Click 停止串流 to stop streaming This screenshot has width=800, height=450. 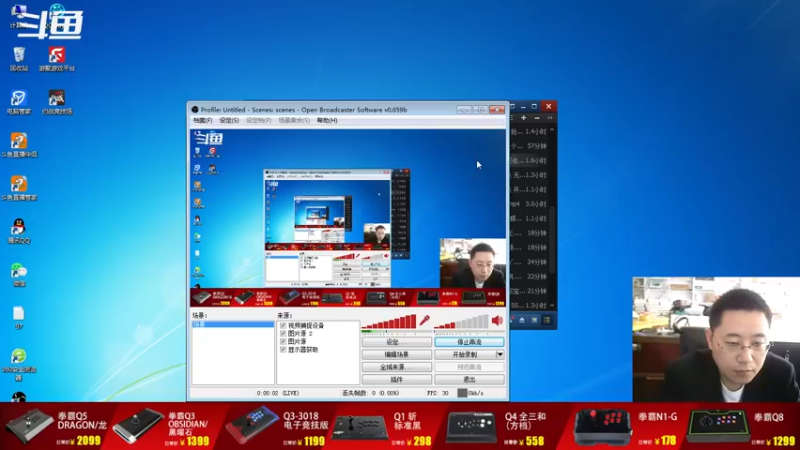click(469, 342)
